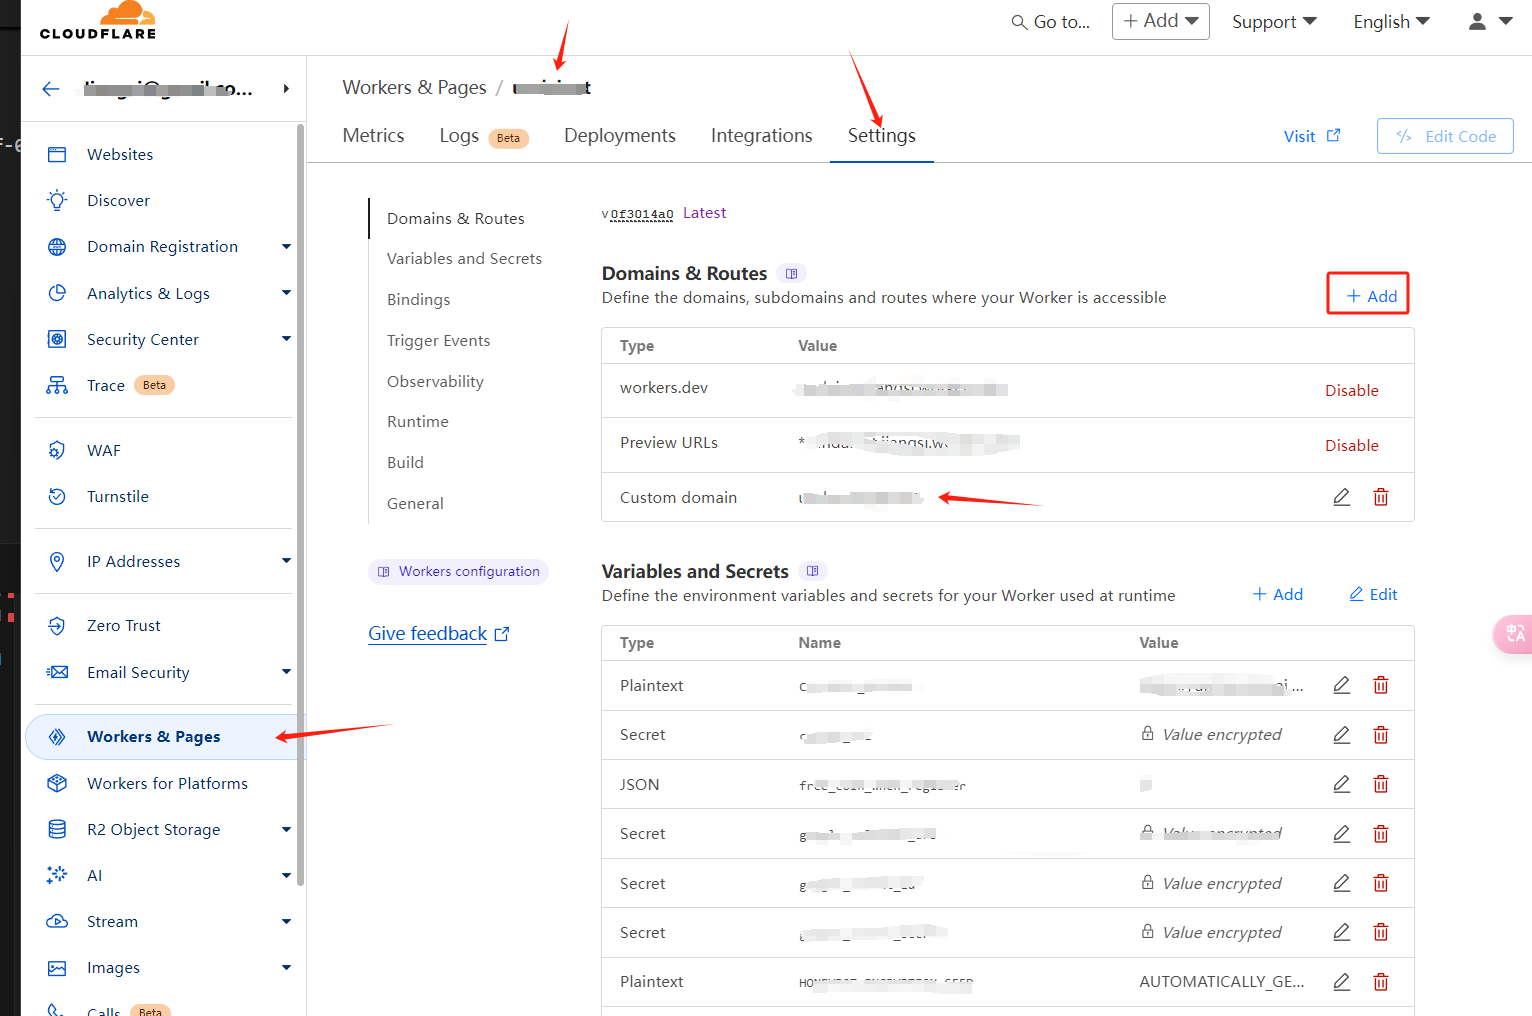Click the Turnstile icon
Viewport: 1532px width, 1016px height.
tap(57, 496)
